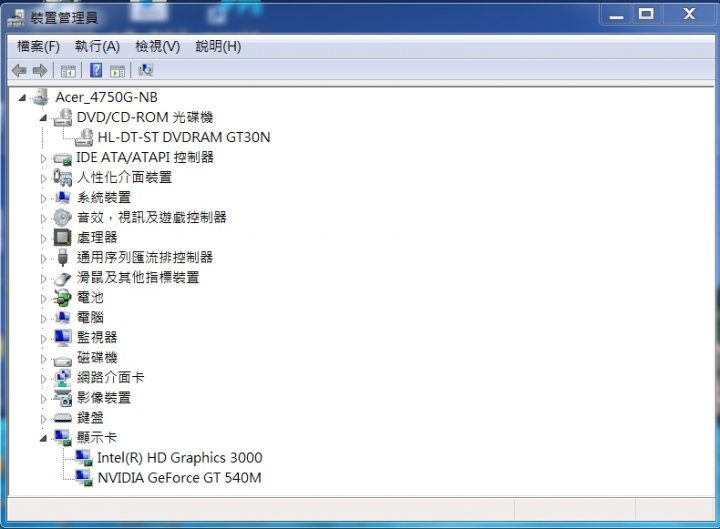720x529 pixels.
Task: Close the 裝置管理員 window
Action: coord(689,14)
